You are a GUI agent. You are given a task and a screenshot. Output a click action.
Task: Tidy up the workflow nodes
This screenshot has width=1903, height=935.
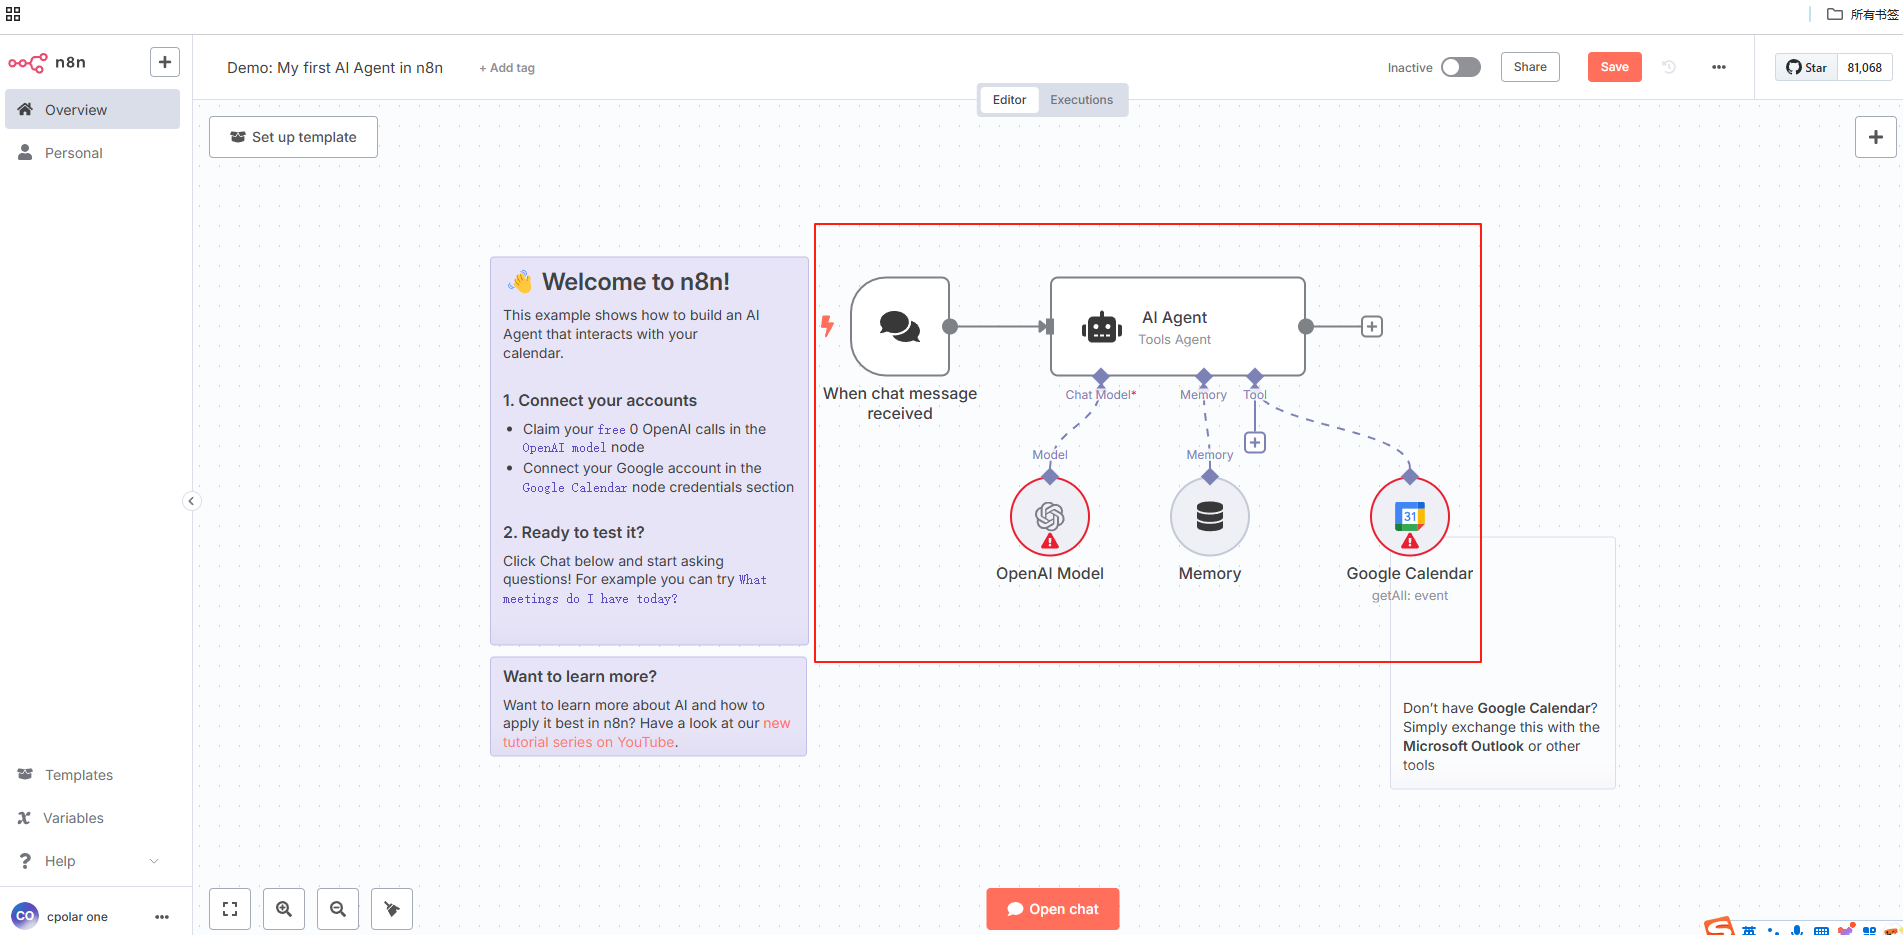pos(392,909)
